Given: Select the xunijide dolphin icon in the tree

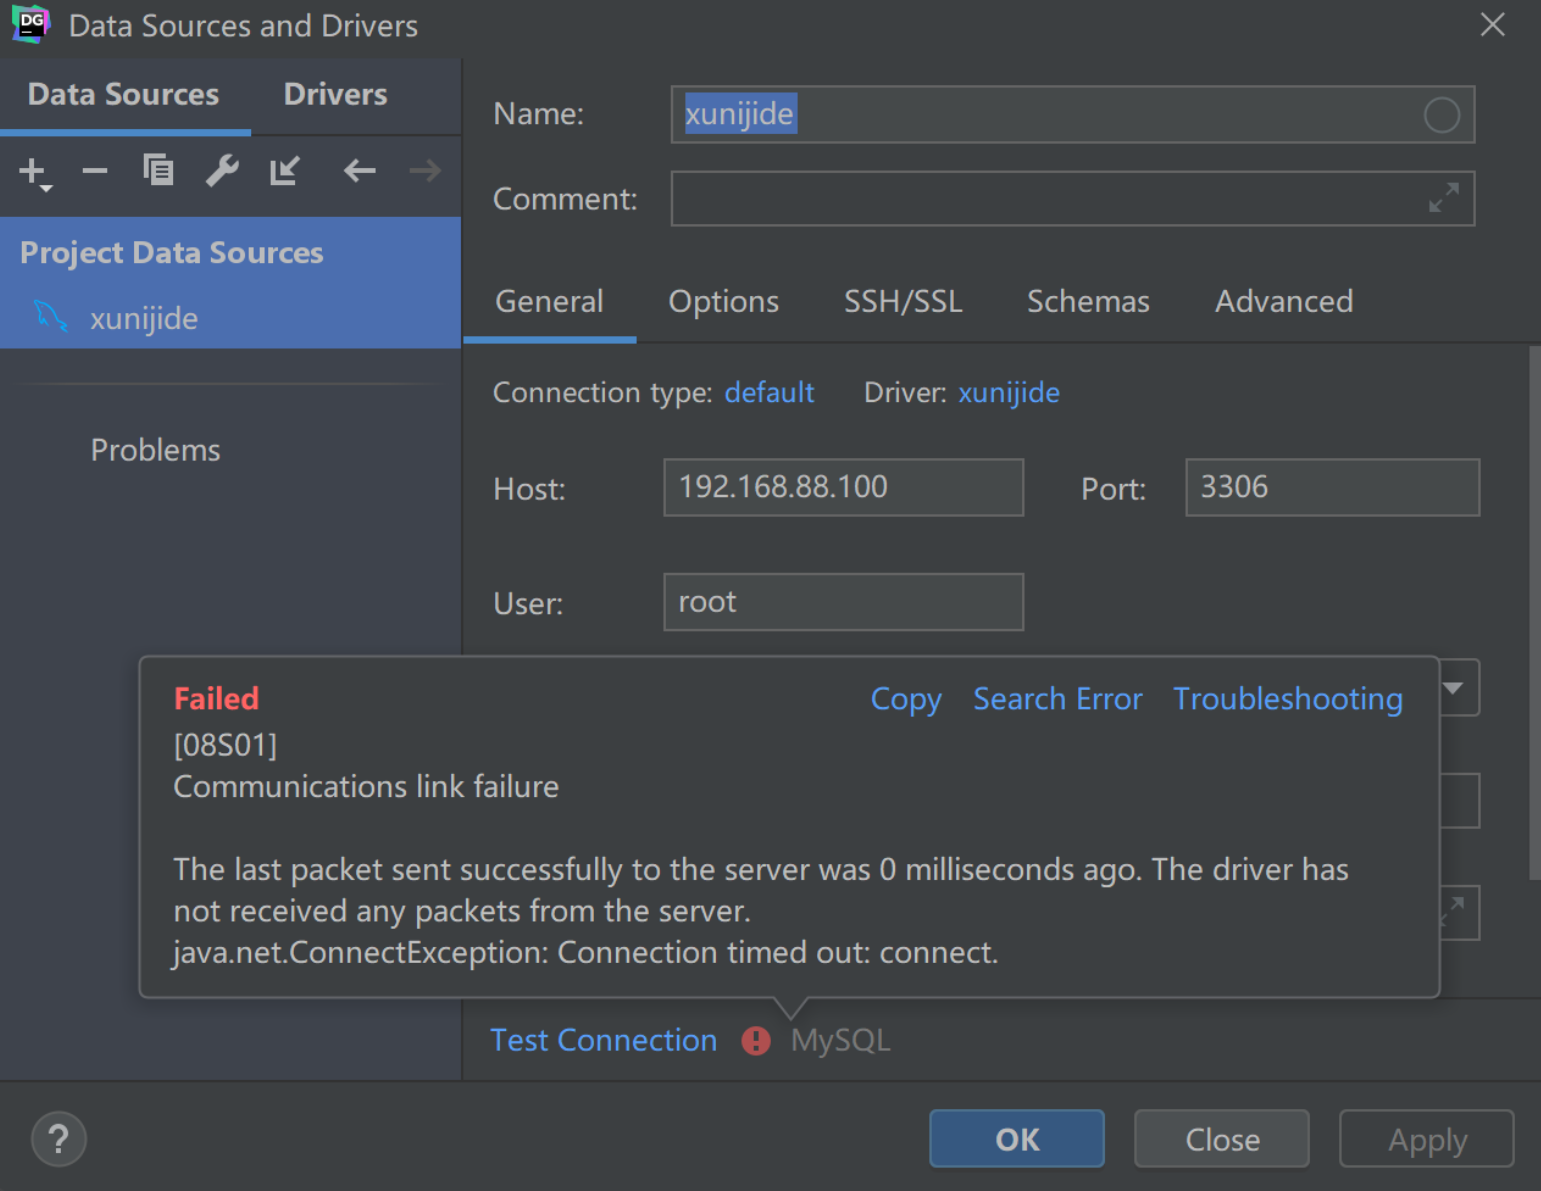Looking at the screenshot, I should click(x=48, y=318).
